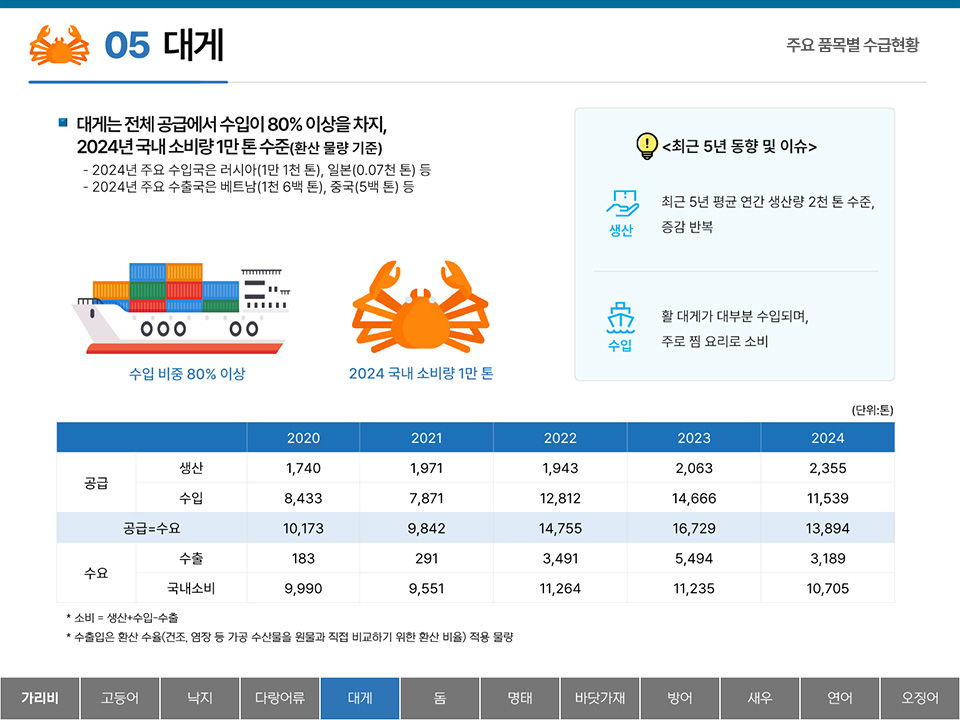Click the currently active 대게 tab
Screen dimensions: 960x720
(359, 698)
